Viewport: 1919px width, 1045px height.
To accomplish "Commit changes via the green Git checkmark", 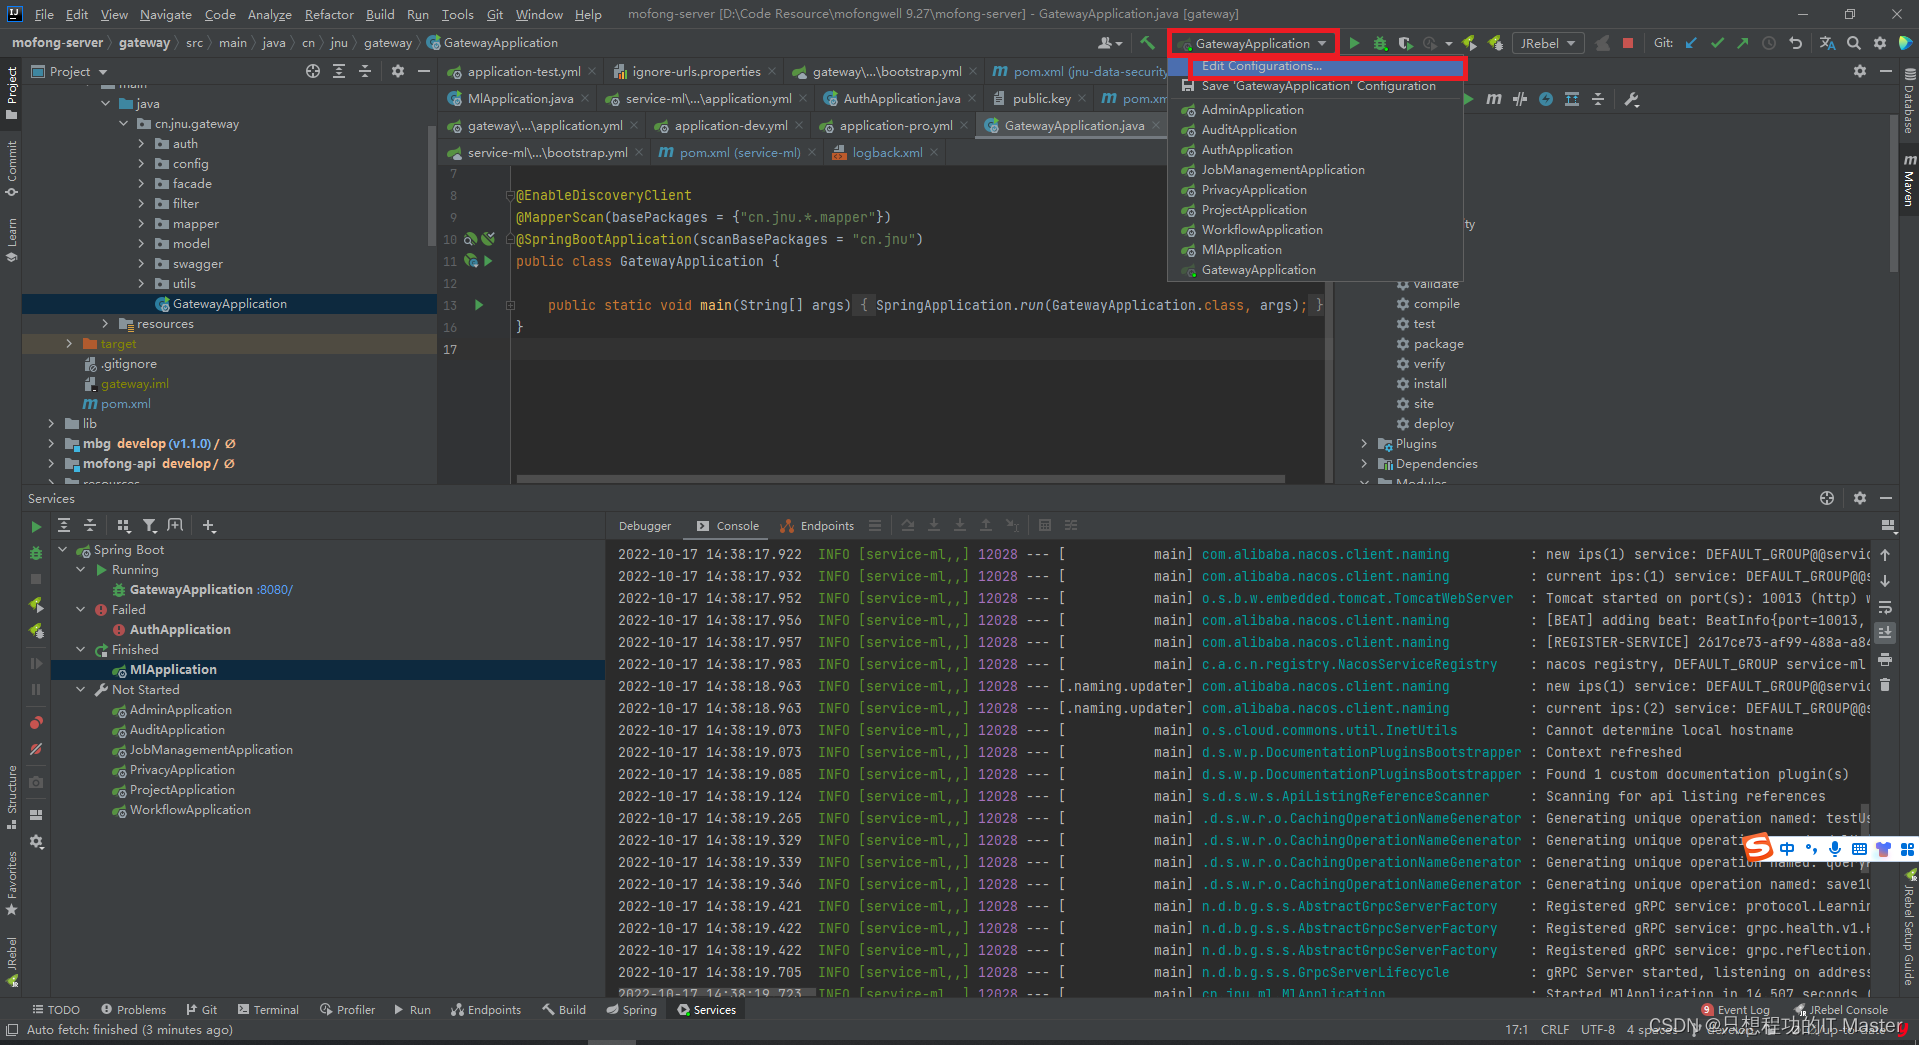I will pyautogui.click(x=1716, y=43).
